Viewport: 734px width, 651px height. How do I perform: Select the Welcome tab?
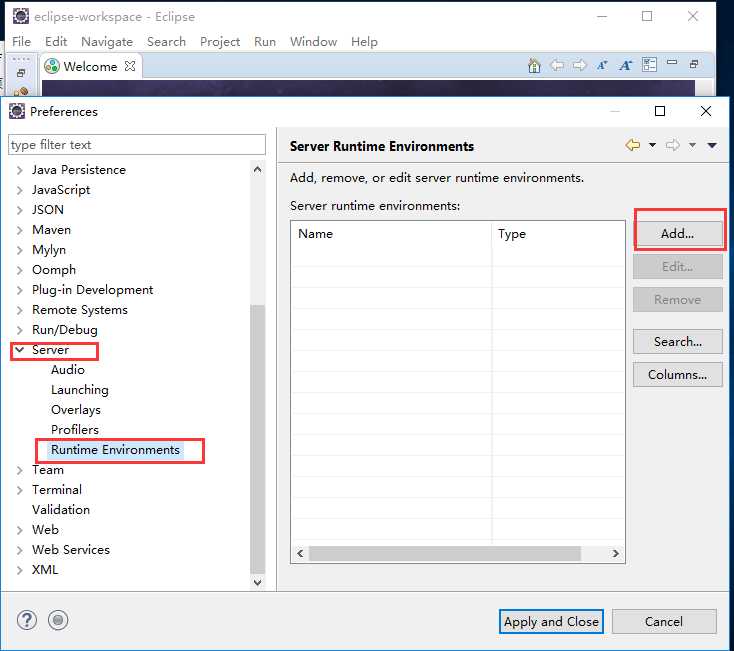pyautogui.click(x=90, y=66)
